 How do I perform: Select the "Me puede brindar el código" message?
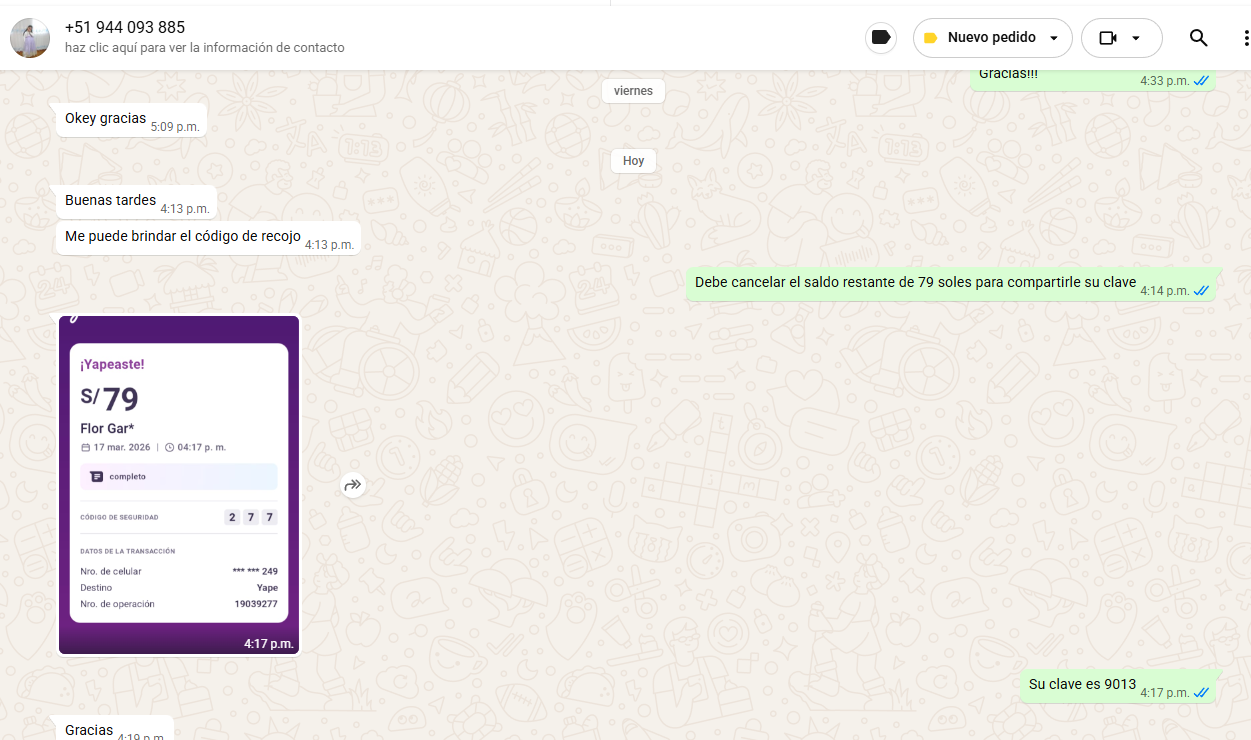(183, 237)
